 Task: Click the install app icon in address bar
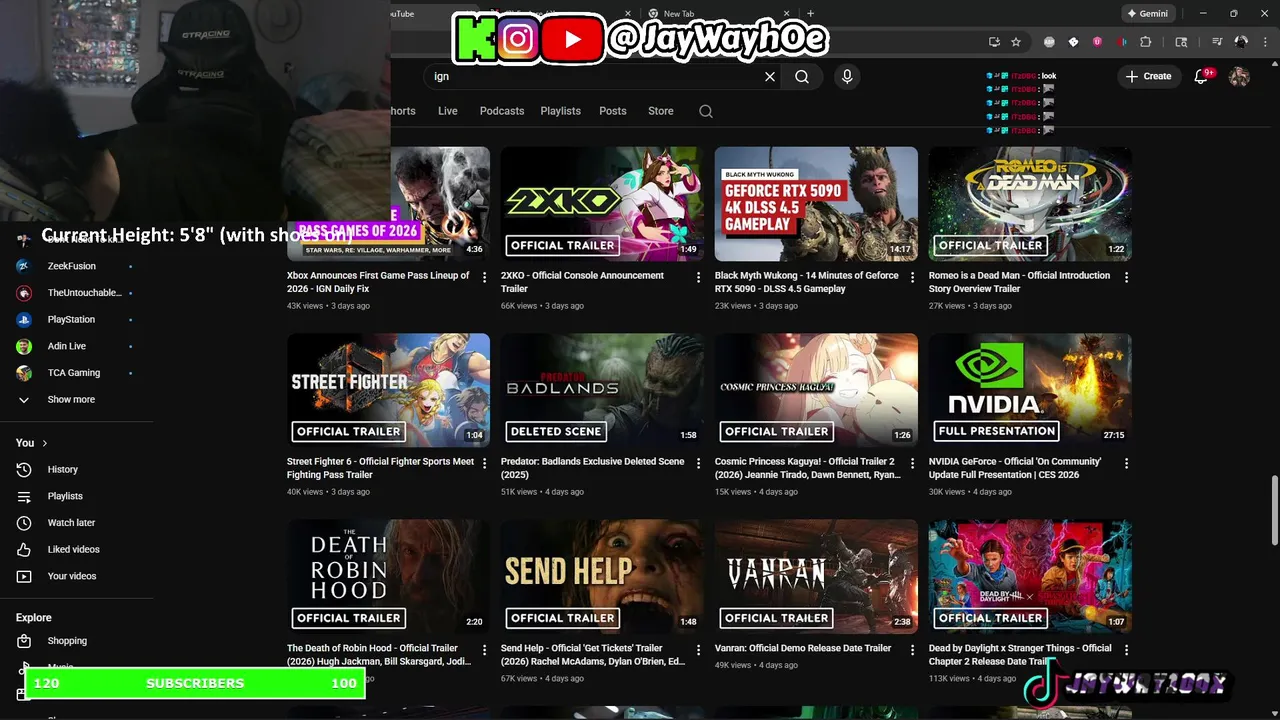click(994, 42)
